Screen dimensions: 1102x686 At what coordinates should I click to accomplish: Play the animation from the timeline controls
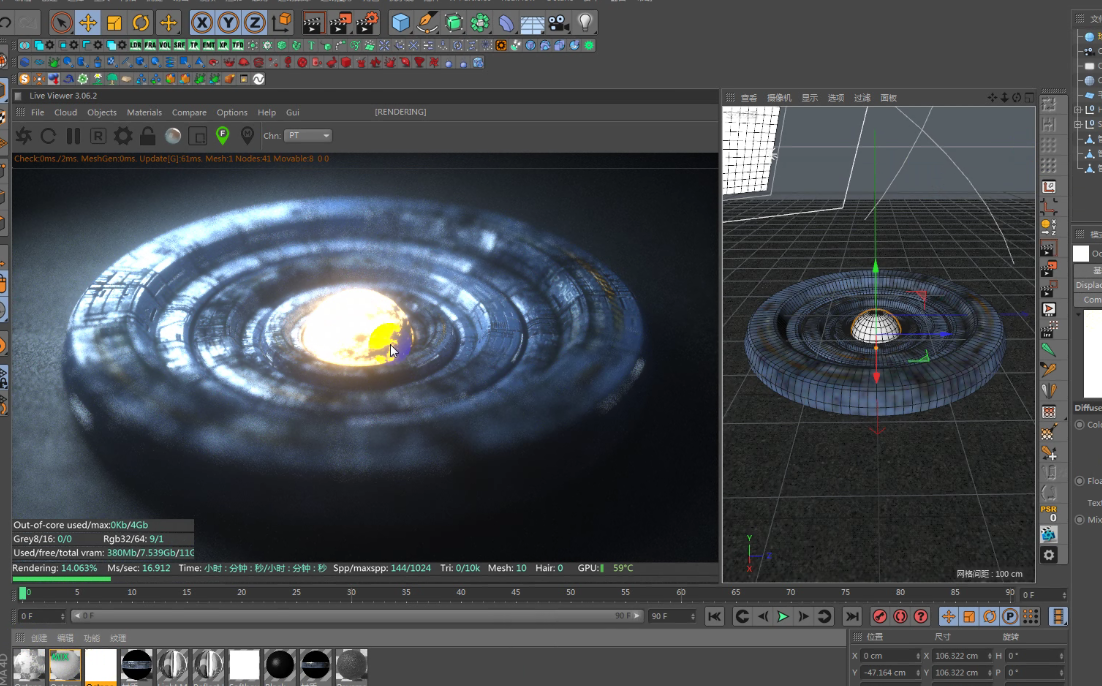coord(782,616)
